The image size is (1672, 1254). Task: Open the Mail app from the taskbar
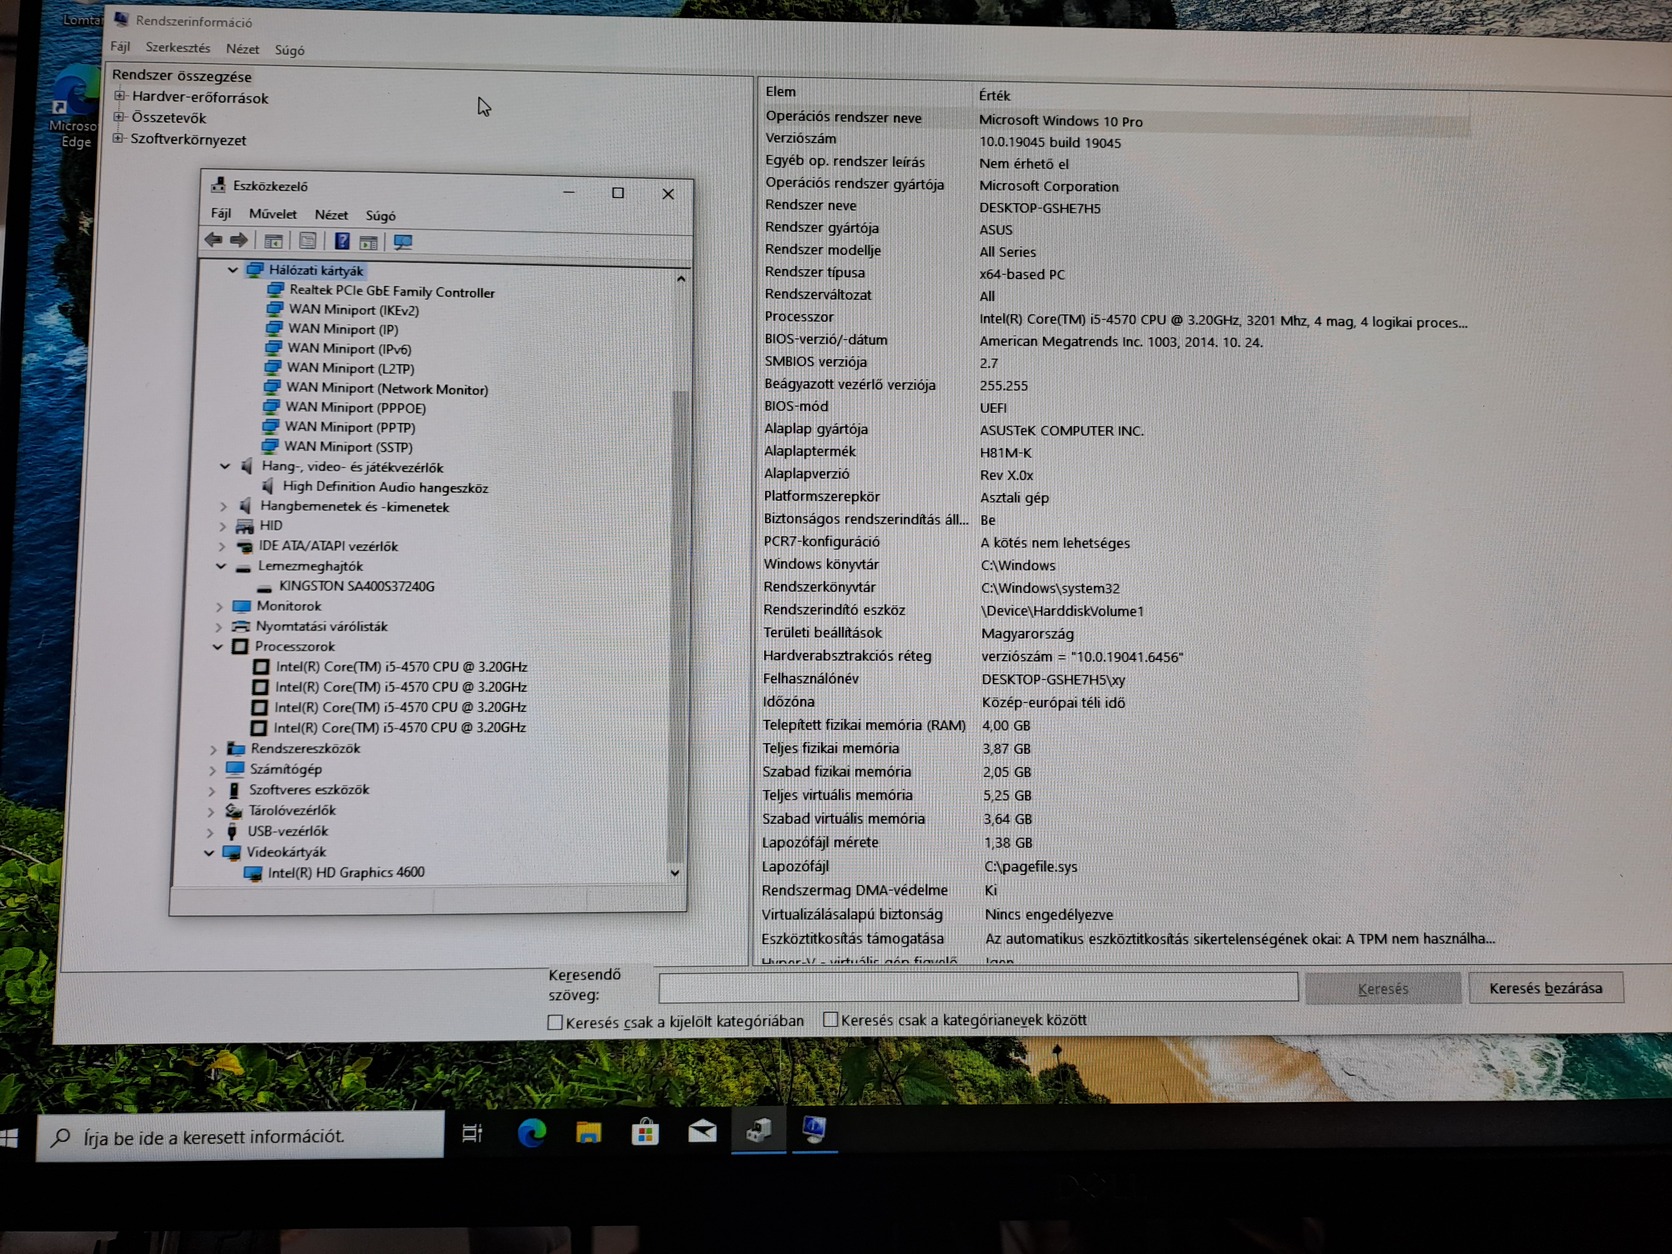tap(702, 1131)
